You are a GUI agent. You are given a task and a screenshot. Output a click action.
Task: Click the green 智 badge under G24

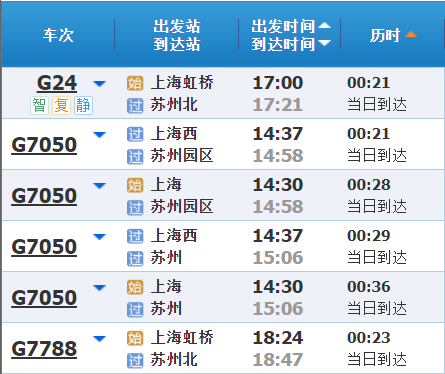[x=39, y=105]
